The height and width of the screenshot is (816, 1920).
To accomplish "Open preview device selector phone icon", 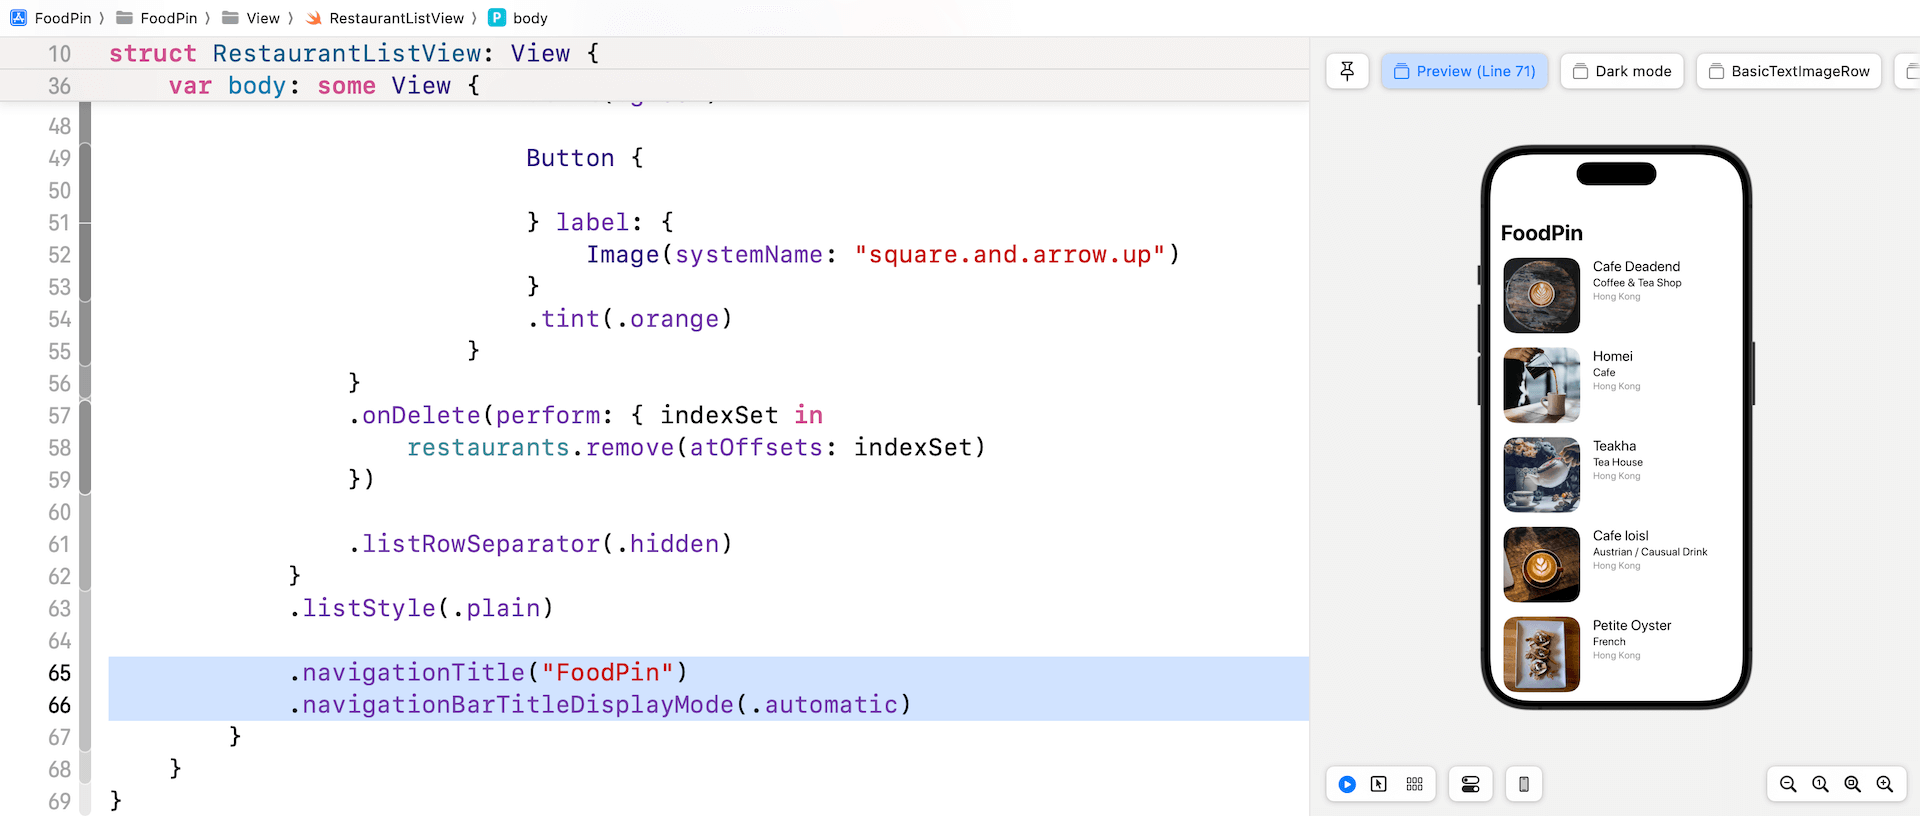I will [x=1523, y=785].
